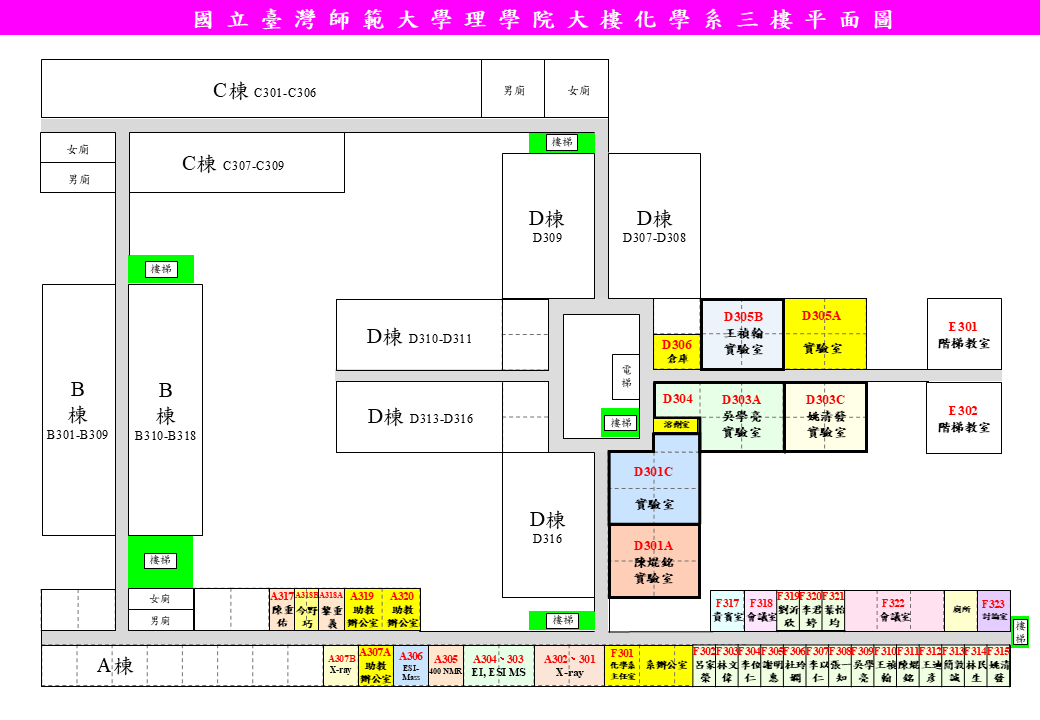This screenshot has width=1040, height=720.
Task: Click the F312 office label
Action: [x=931, y=666]
